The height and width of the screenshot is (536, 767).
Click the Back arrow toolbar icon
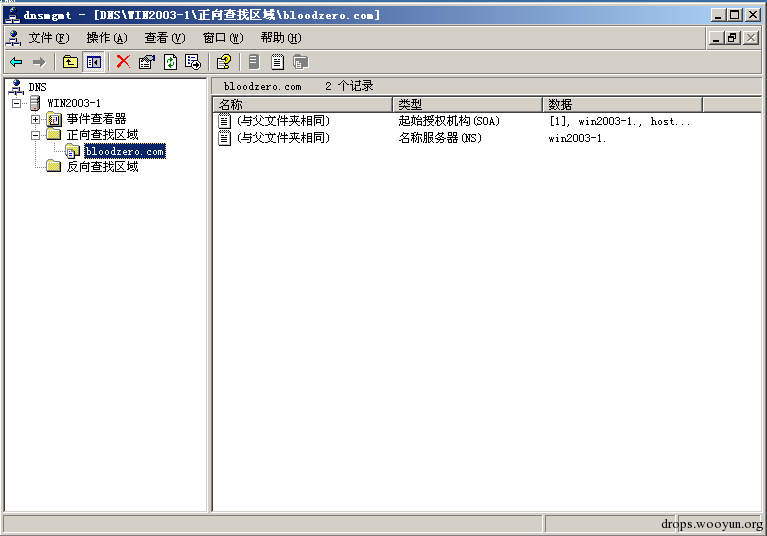click(x=17, y=62)
